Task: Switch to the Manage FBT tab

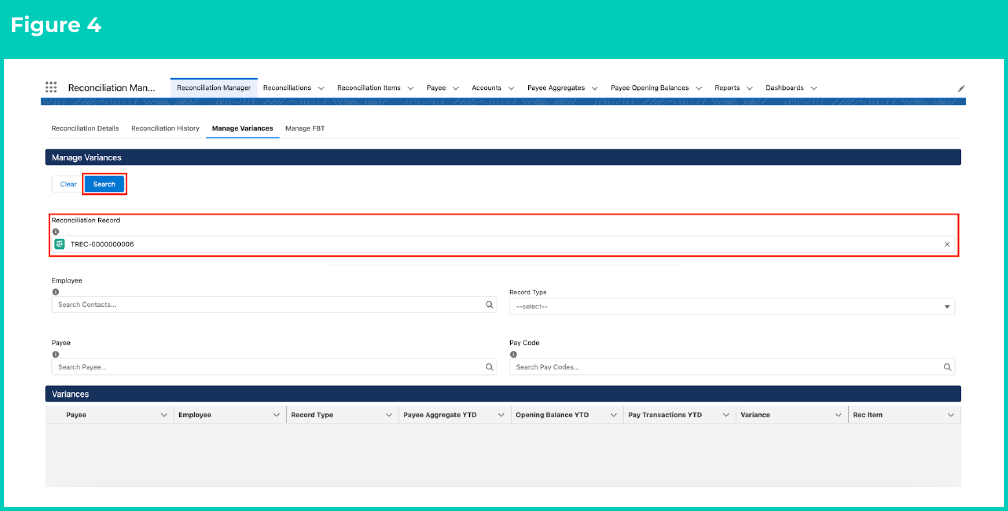Action: point(305,129)
